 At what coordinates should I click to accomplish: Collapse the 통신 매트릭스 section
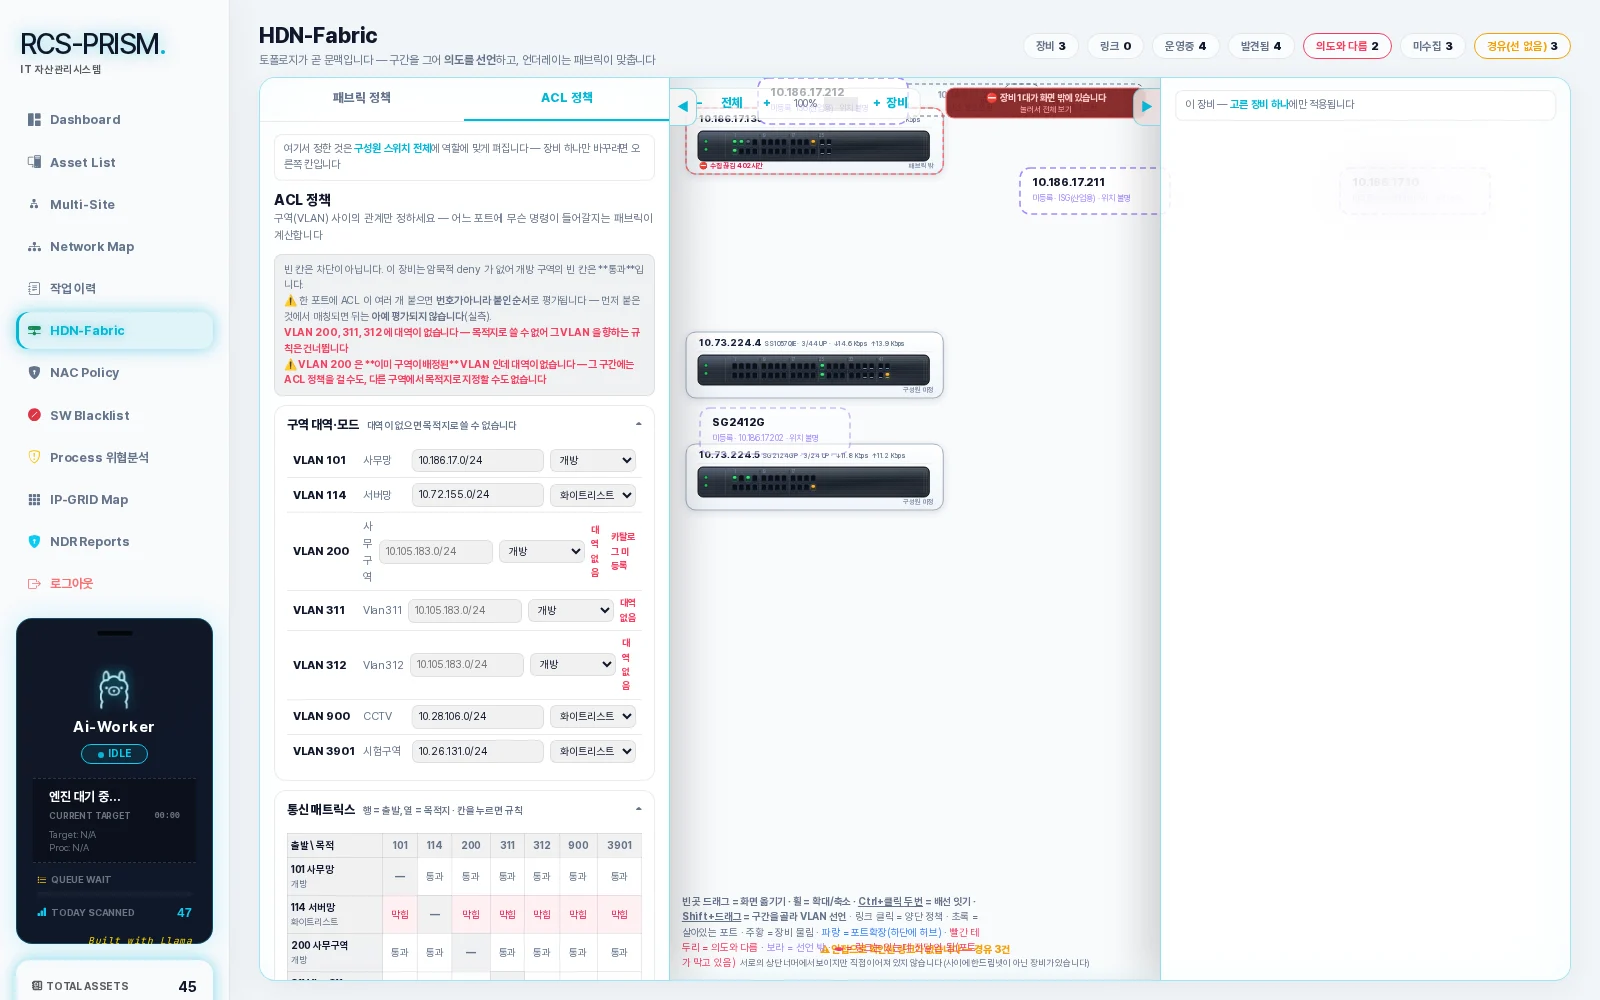click(638, 810)
